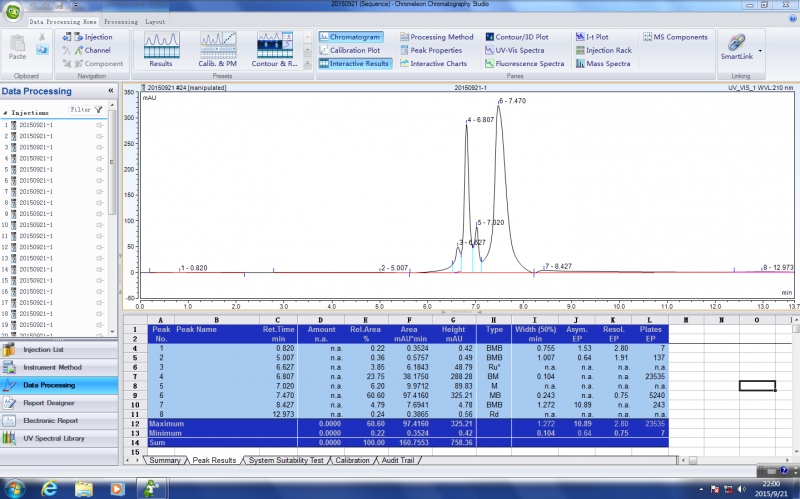Enable the Calibration Plot pane
The width and height of the screenshot is (800, 499).
tap(354, 50)
